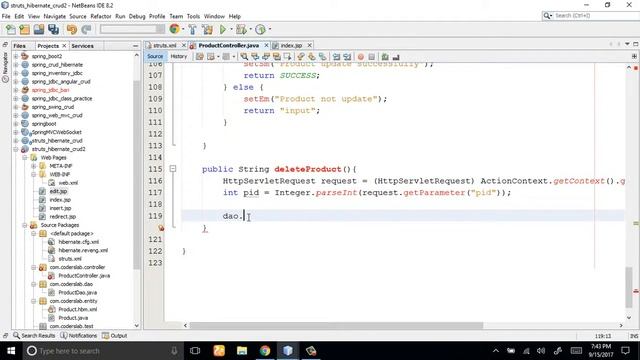Click the Save All toolbar icon

pyautogui.click(x=53, y=29)
